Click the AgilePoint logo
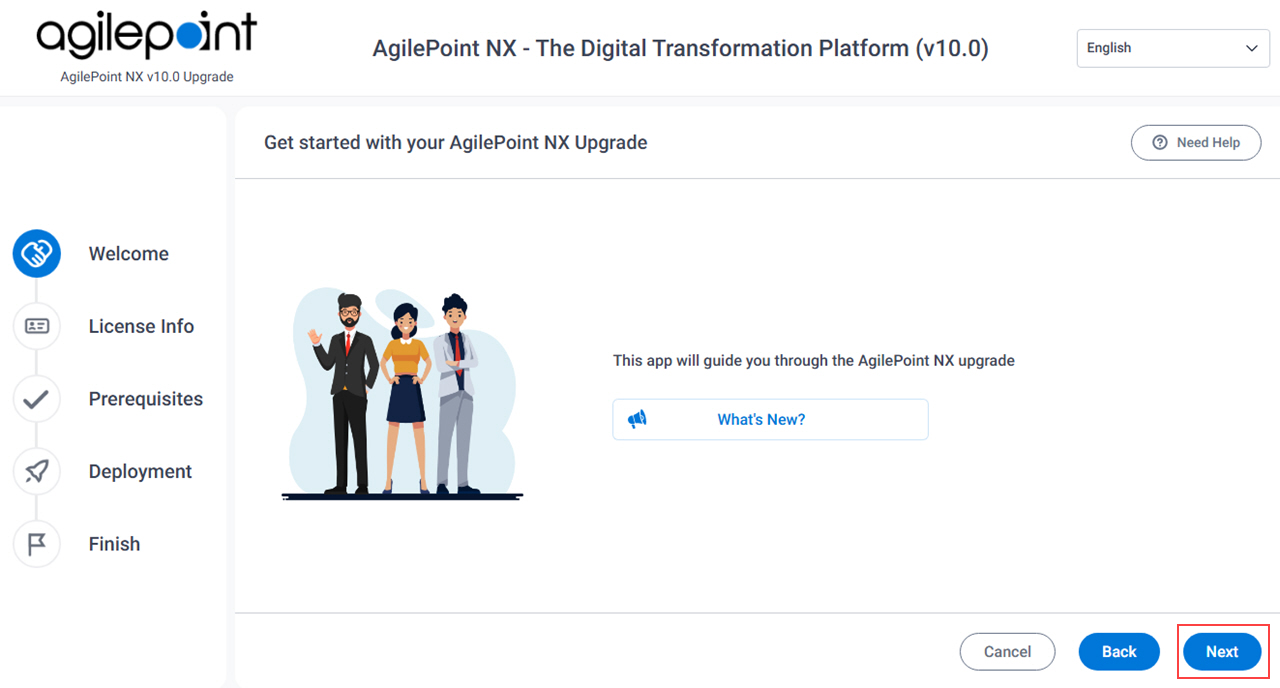1280x688 pixels. pyautogui.click(x=147, y=36)
